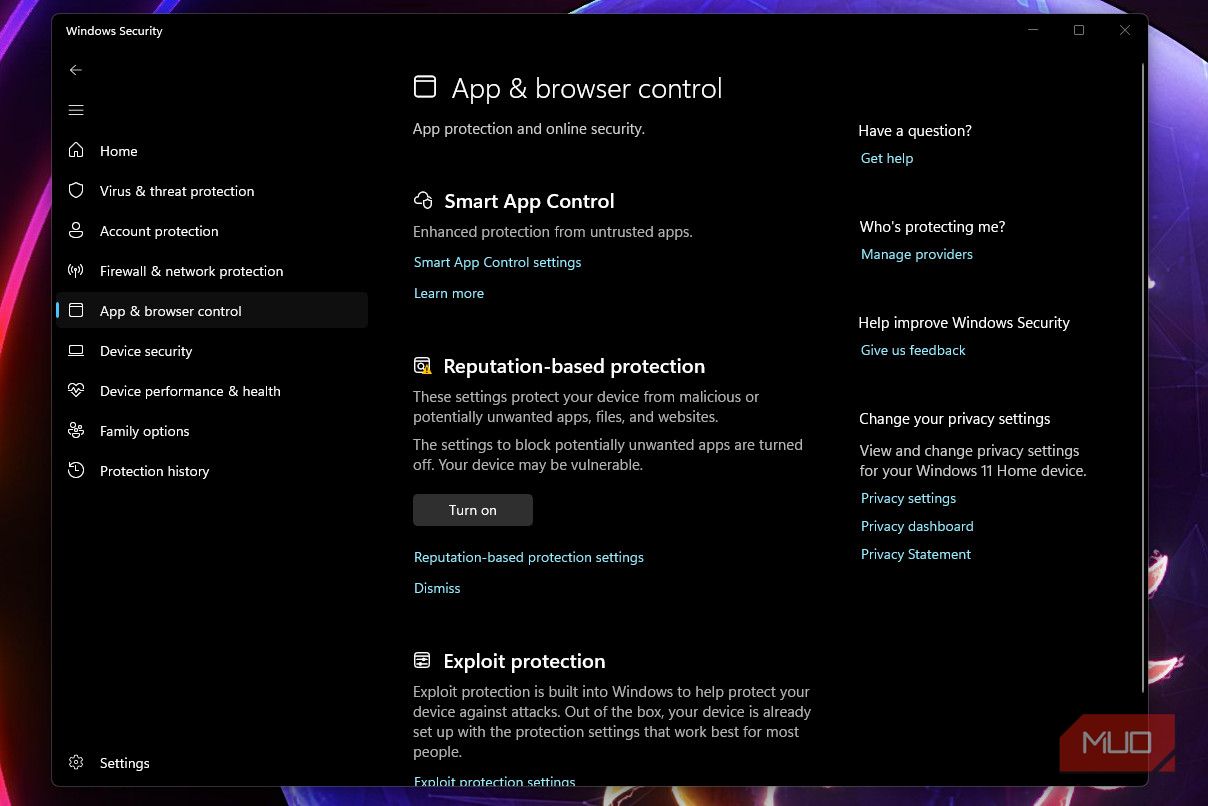Minimize the Windows Security window
The image size is (1208, 806).
[1033, 31]
